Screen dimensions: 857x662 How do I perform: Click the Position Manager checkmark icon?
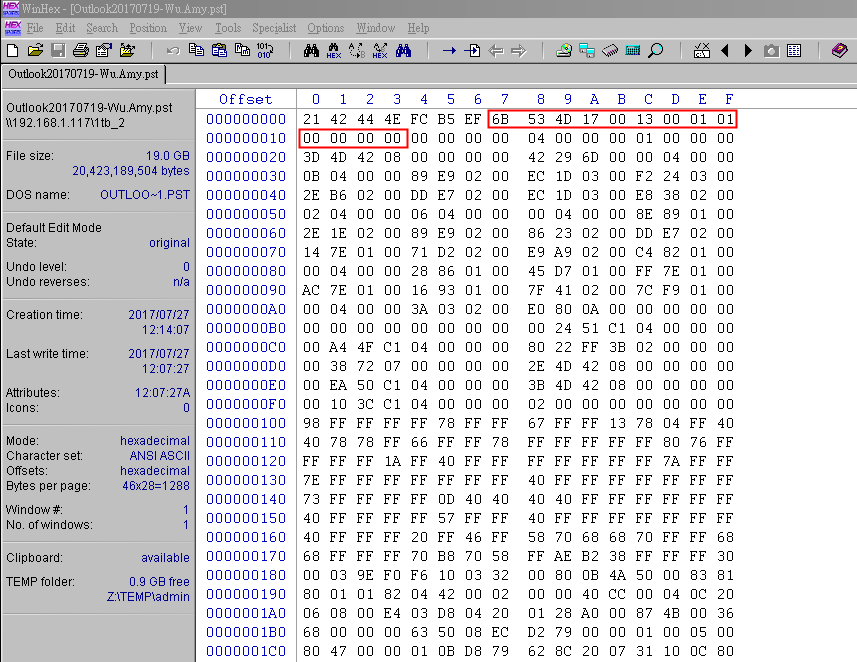(x=702, y=51)
